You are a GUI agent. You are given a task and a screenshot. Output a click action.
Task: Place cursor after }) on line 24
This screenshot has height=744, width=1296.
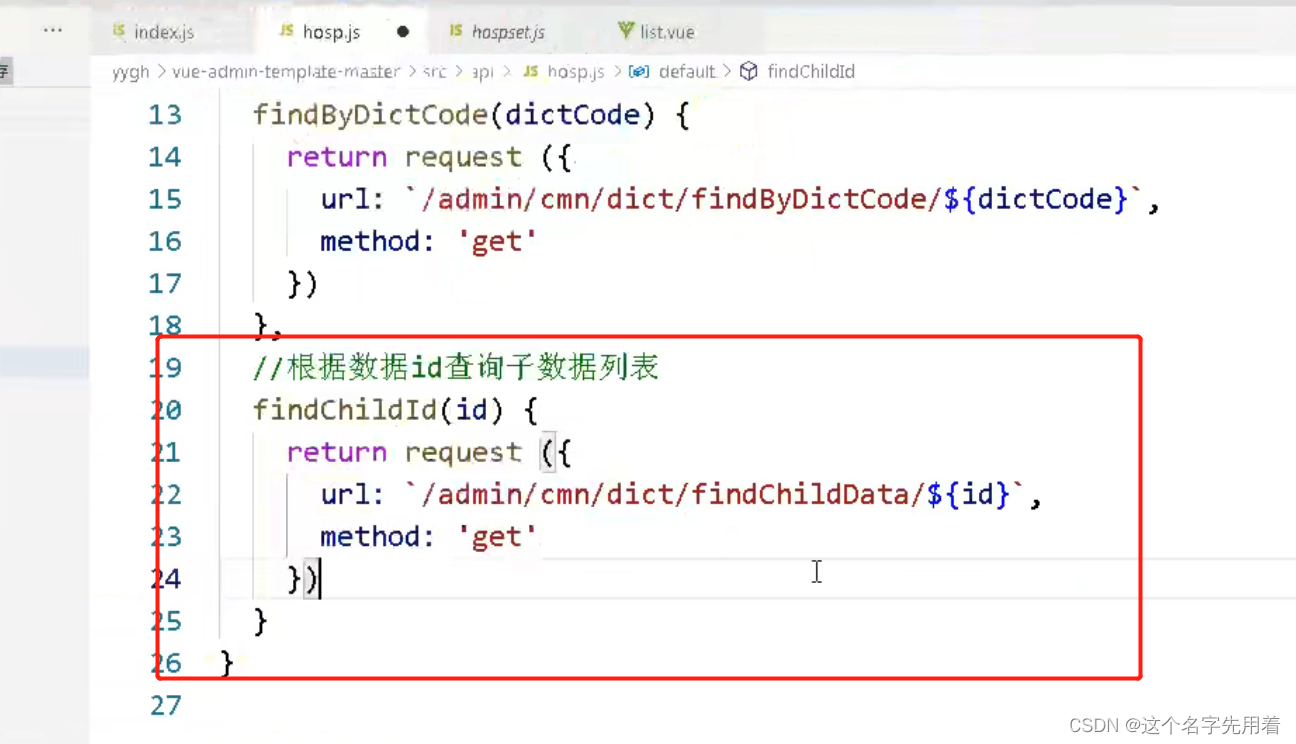(x=320, y=579)
